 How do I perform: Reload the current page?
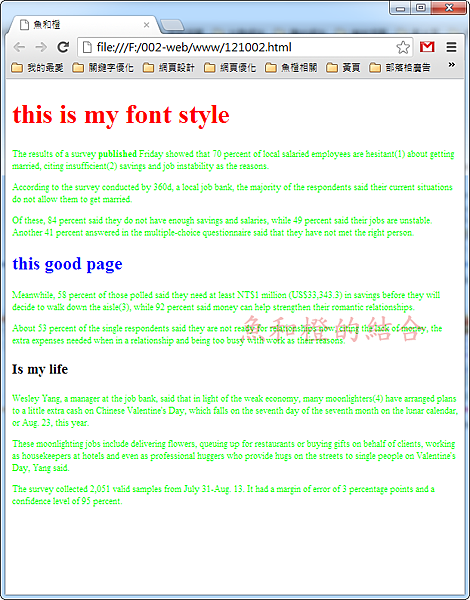[63, 47]
